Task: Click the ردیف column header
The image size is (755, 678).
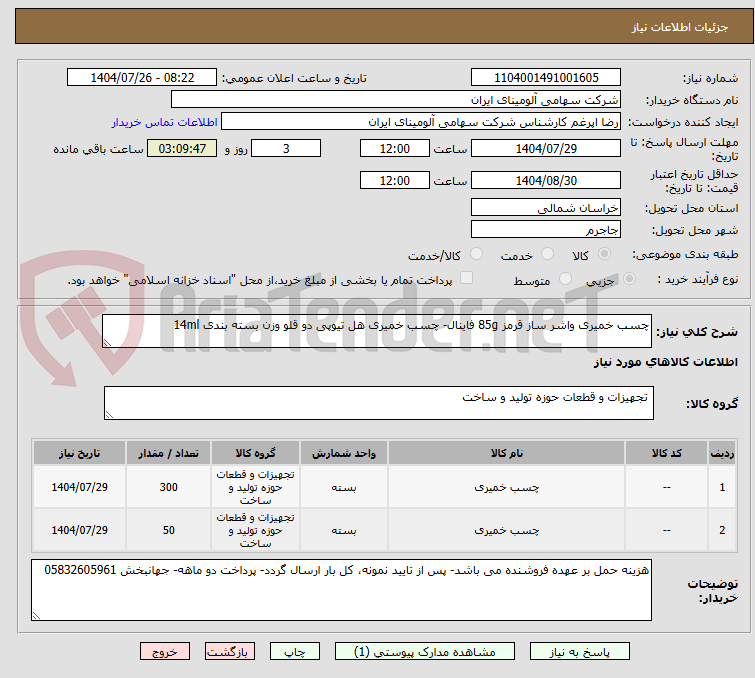Action: click(x=722, y=453)
